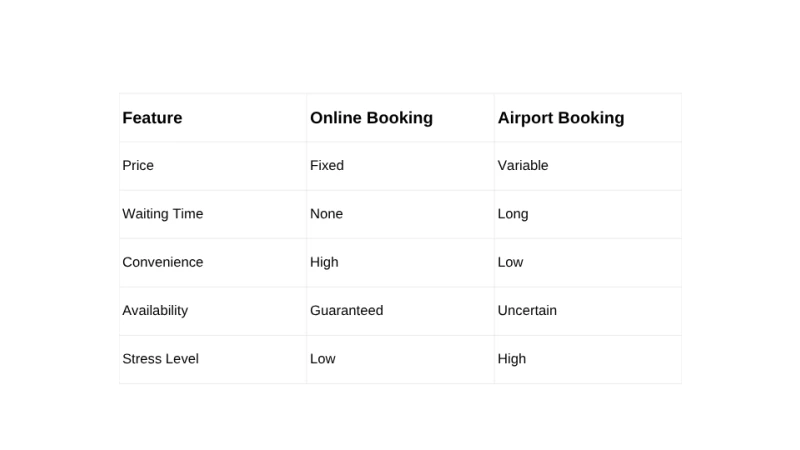
Task: Click the Variable price cell
Action: (x=523, y=165)
